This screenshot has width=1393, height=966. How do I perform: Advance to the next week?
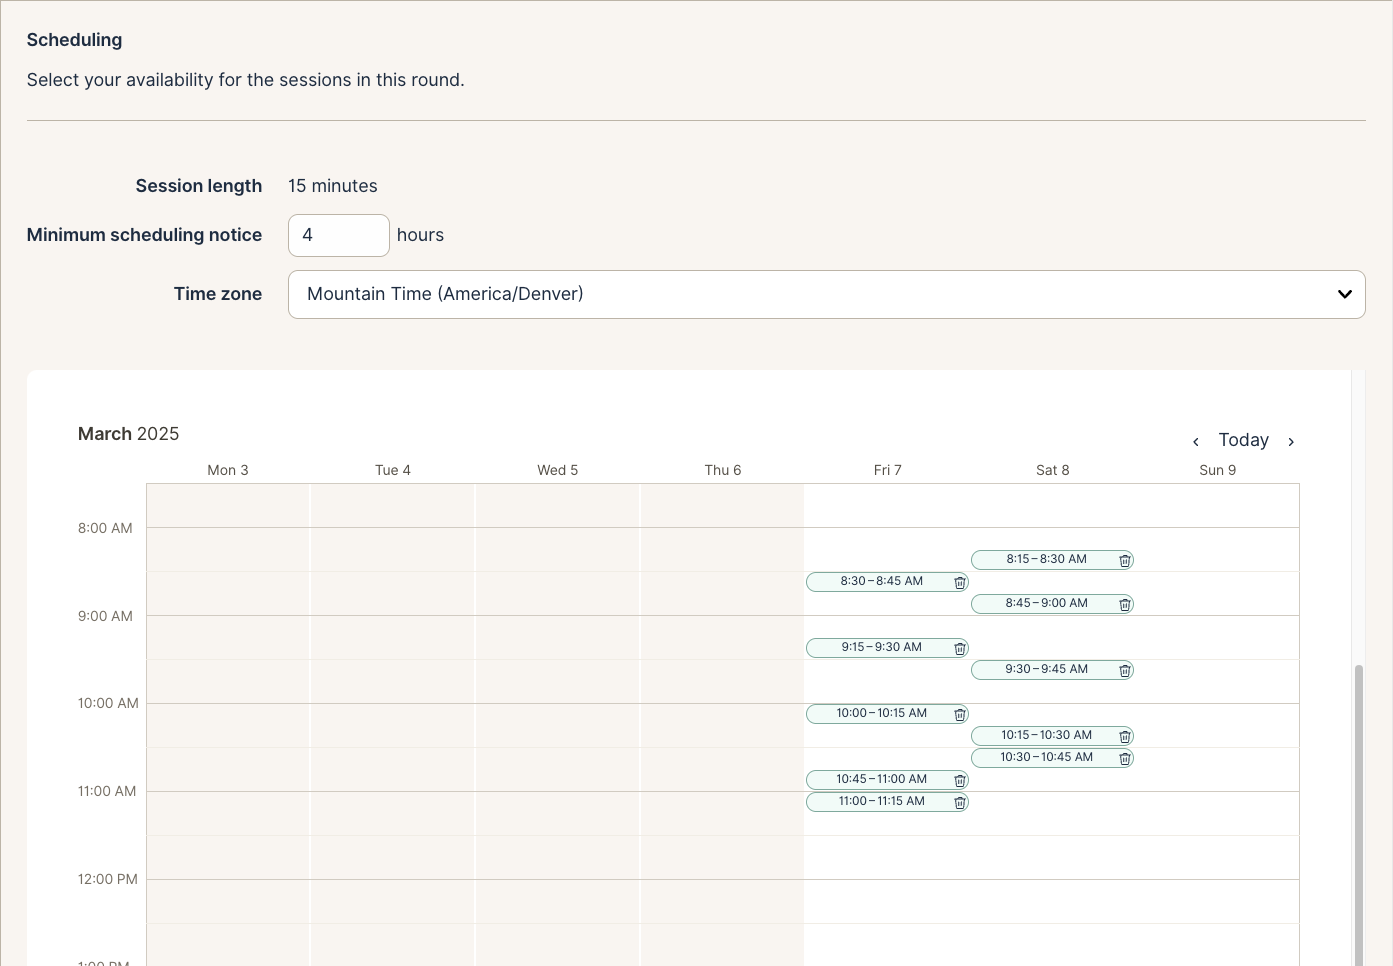(1291, 441)
